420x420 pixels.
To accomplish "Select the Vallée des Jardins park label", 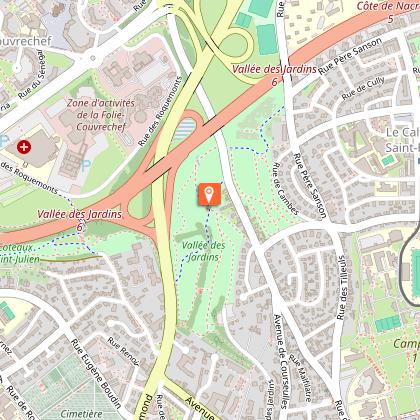I will 203,251.
